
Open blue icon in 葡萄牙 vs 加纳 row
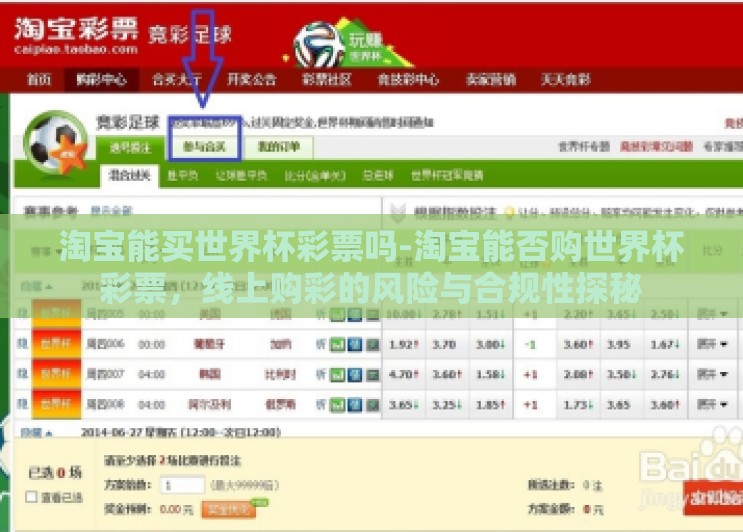[354, 344]
